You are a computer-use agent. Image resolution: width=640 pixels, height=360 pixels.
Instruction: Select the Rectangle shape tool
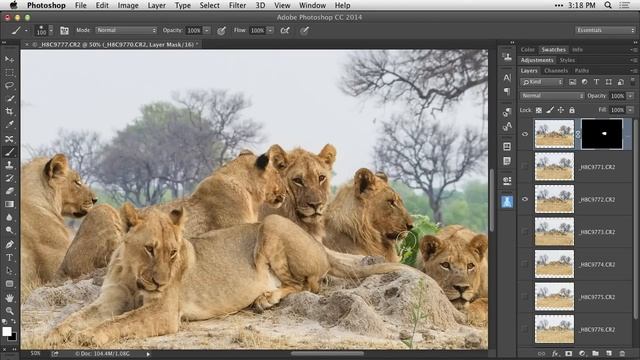click(9, 284)
